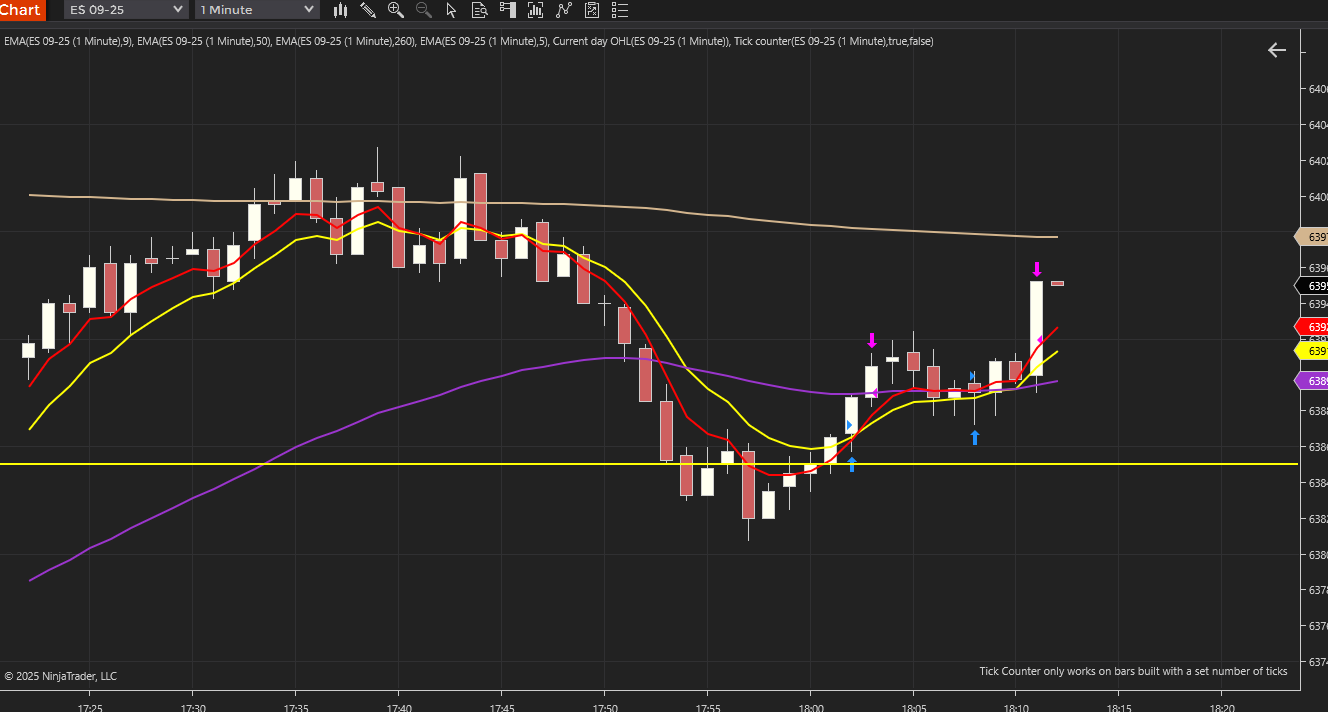Open the ES 09-25 instrument dropdown

point(126,10)
